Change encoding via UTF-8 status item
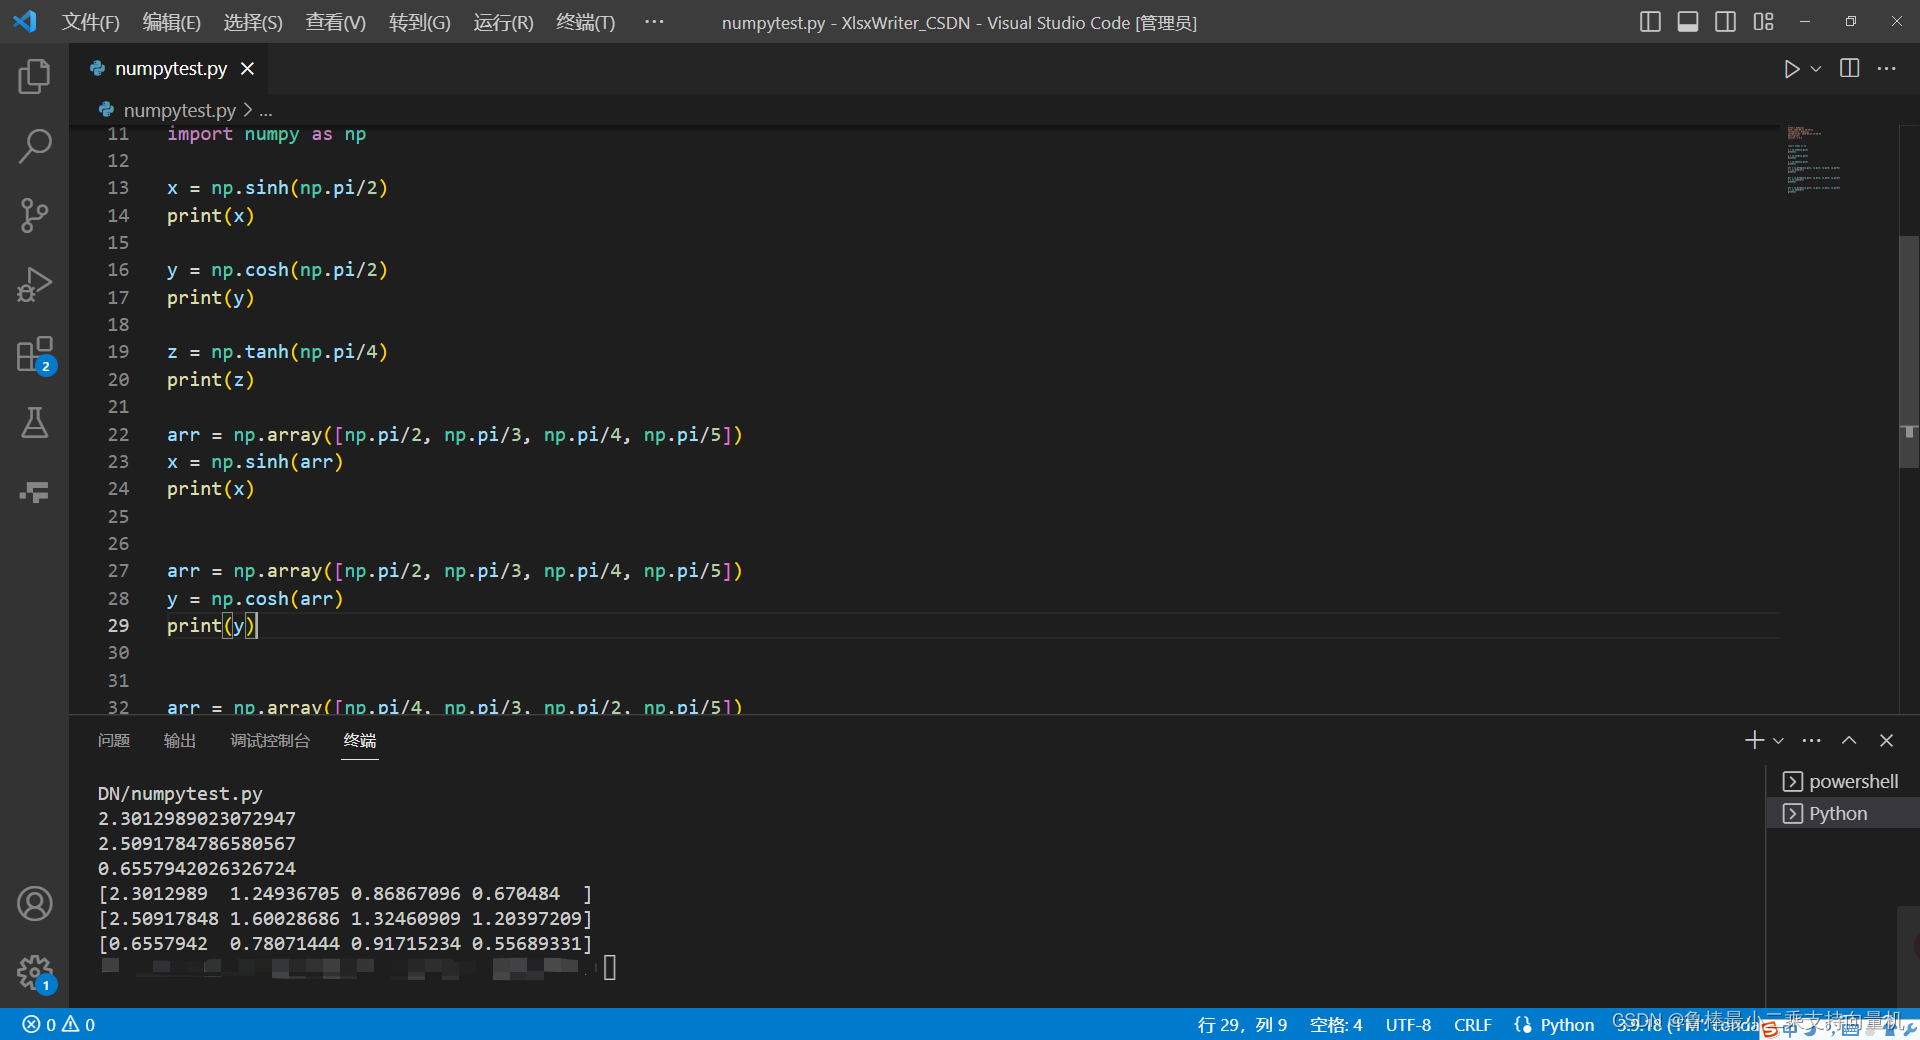 point(1408,1025)
